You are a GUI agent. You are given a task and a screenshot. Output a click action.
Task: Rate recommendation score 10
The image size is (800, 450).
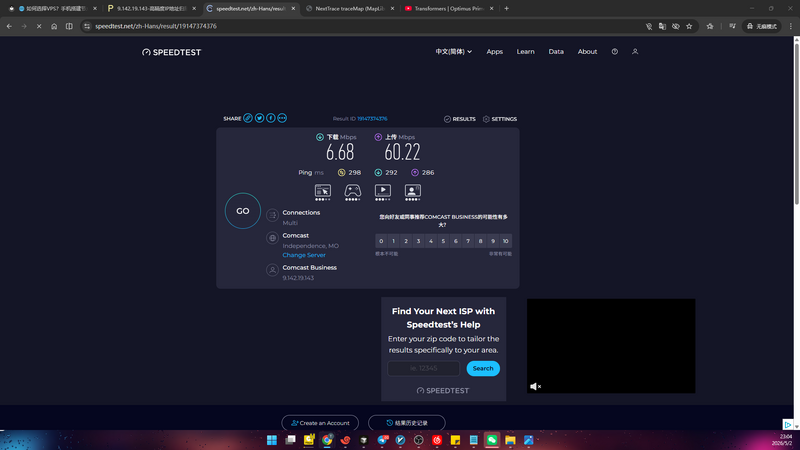pos(506,241)
